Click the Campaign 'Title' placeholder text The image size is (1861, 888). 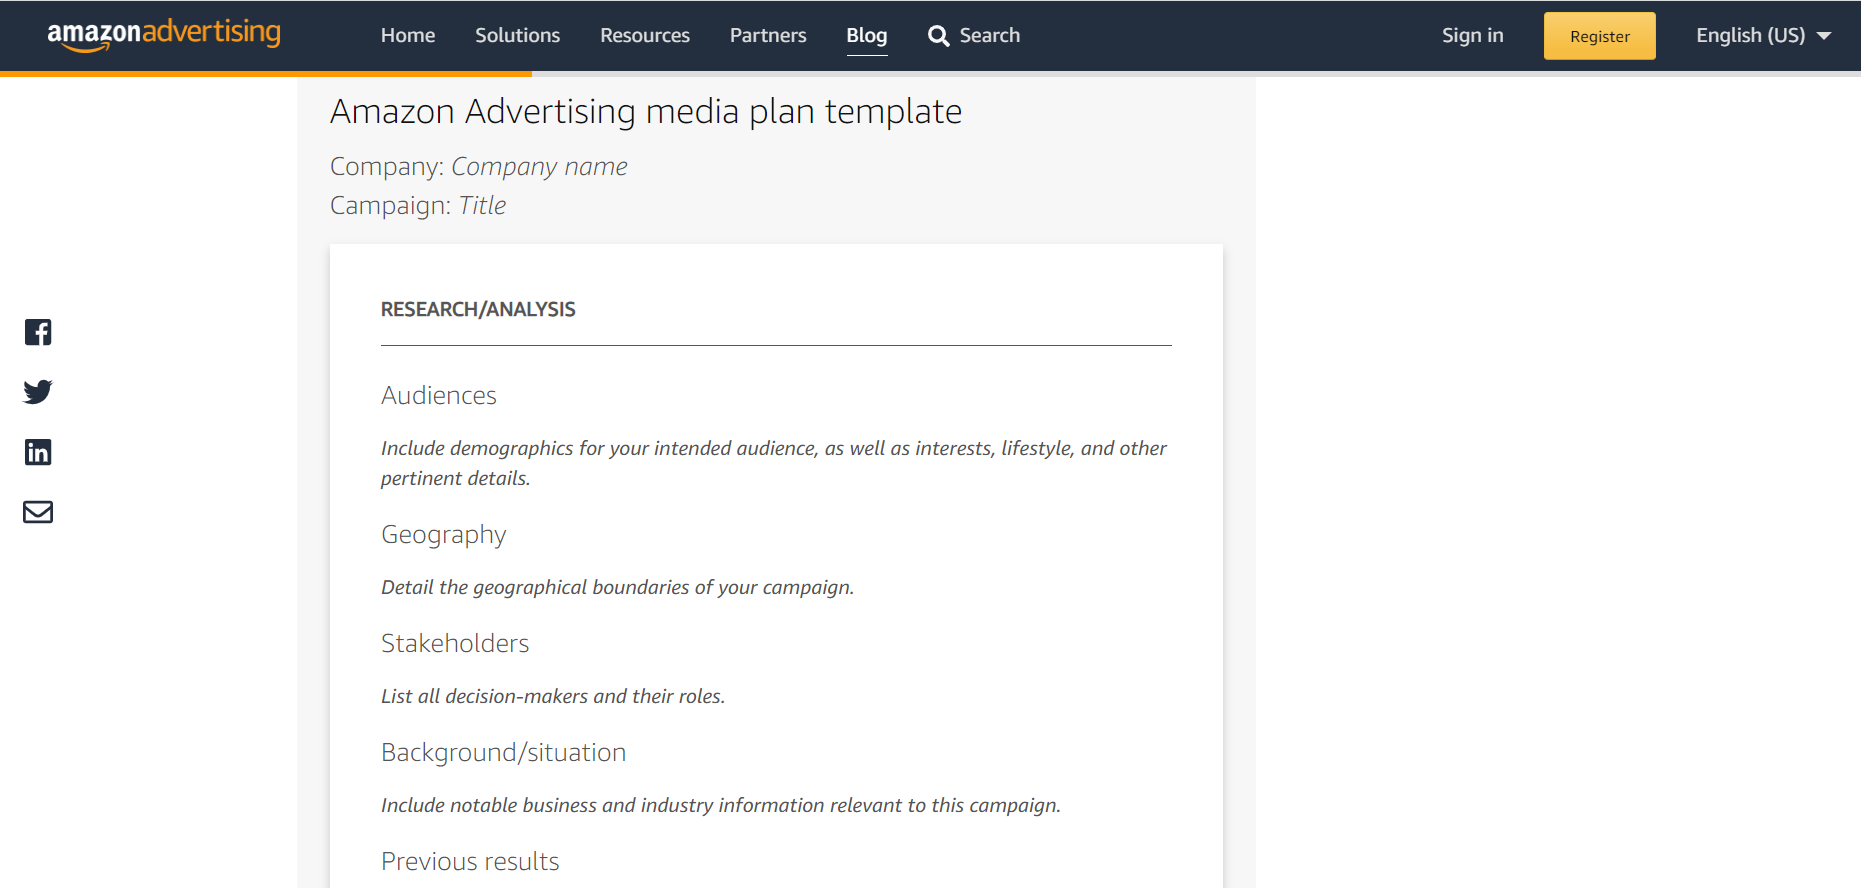click(483, 205)
